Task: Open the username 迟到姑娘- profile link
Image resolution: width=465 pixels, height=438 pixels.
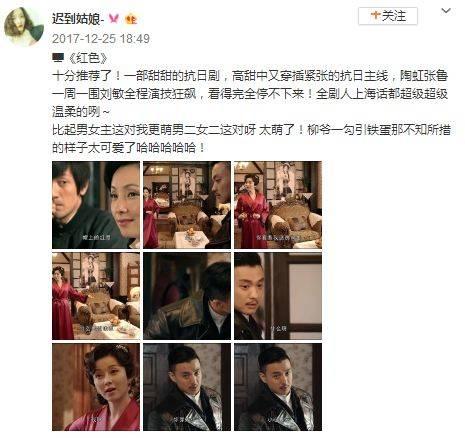Action: pos(78,19)
